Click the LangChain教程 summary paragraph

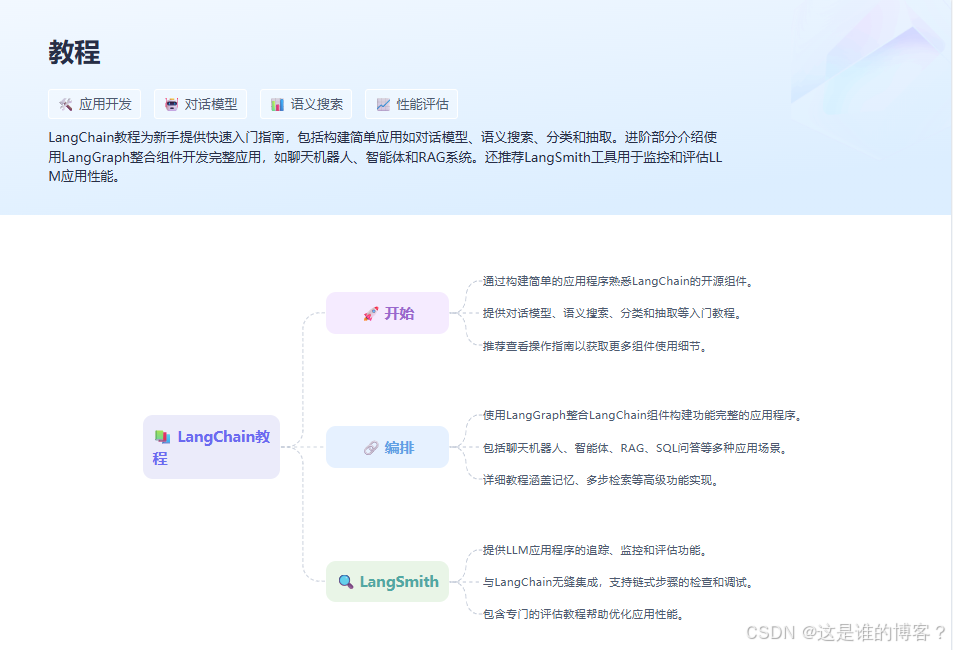coord(385,157)
